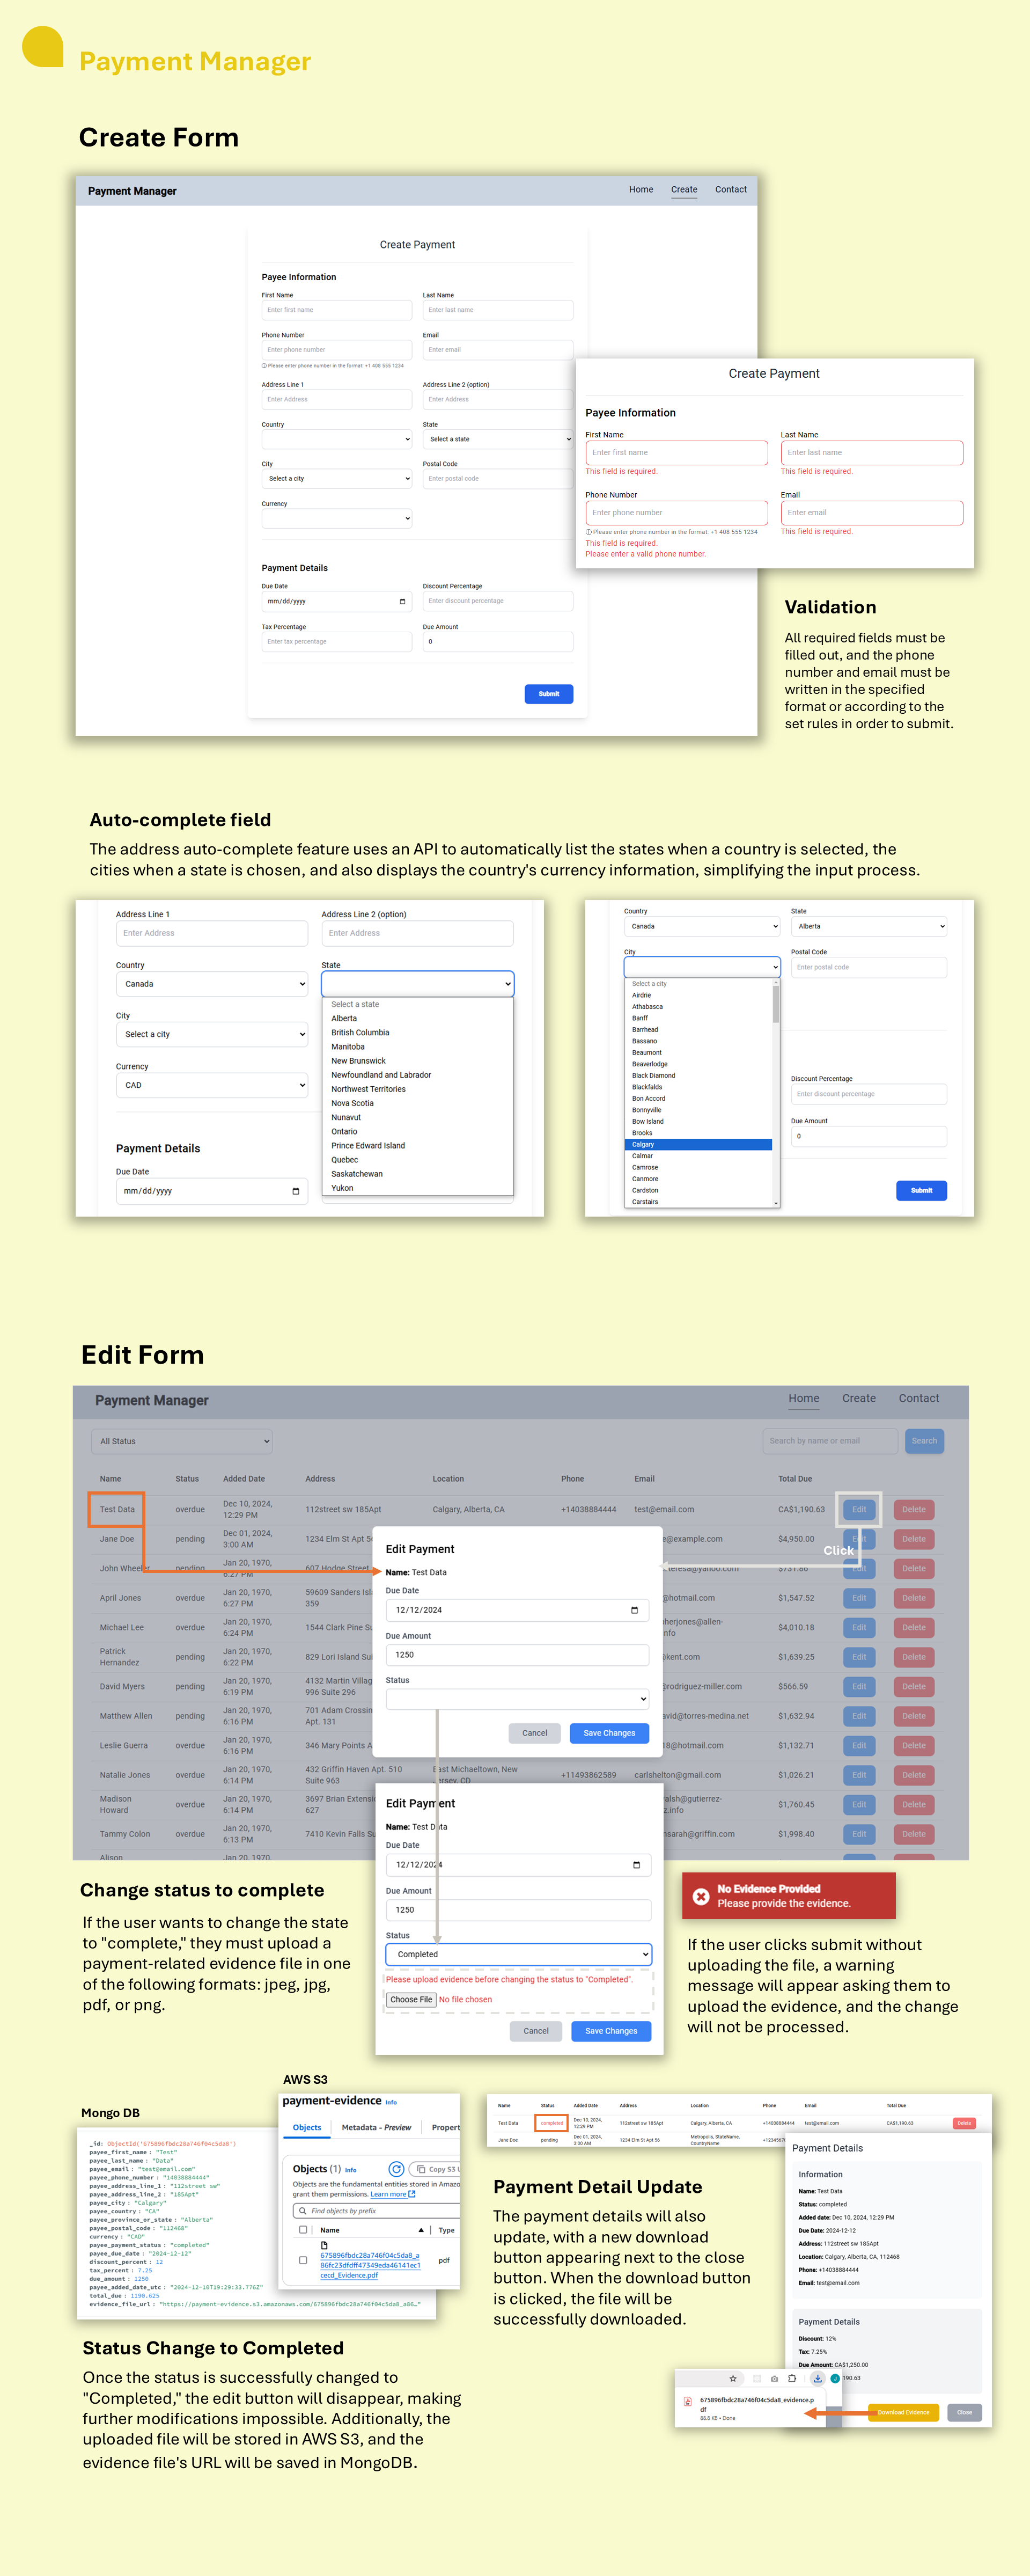1030x2576 pixels.
Task: Open the Status dropdown set to Completed
Action: click(x=518, y=1954)
